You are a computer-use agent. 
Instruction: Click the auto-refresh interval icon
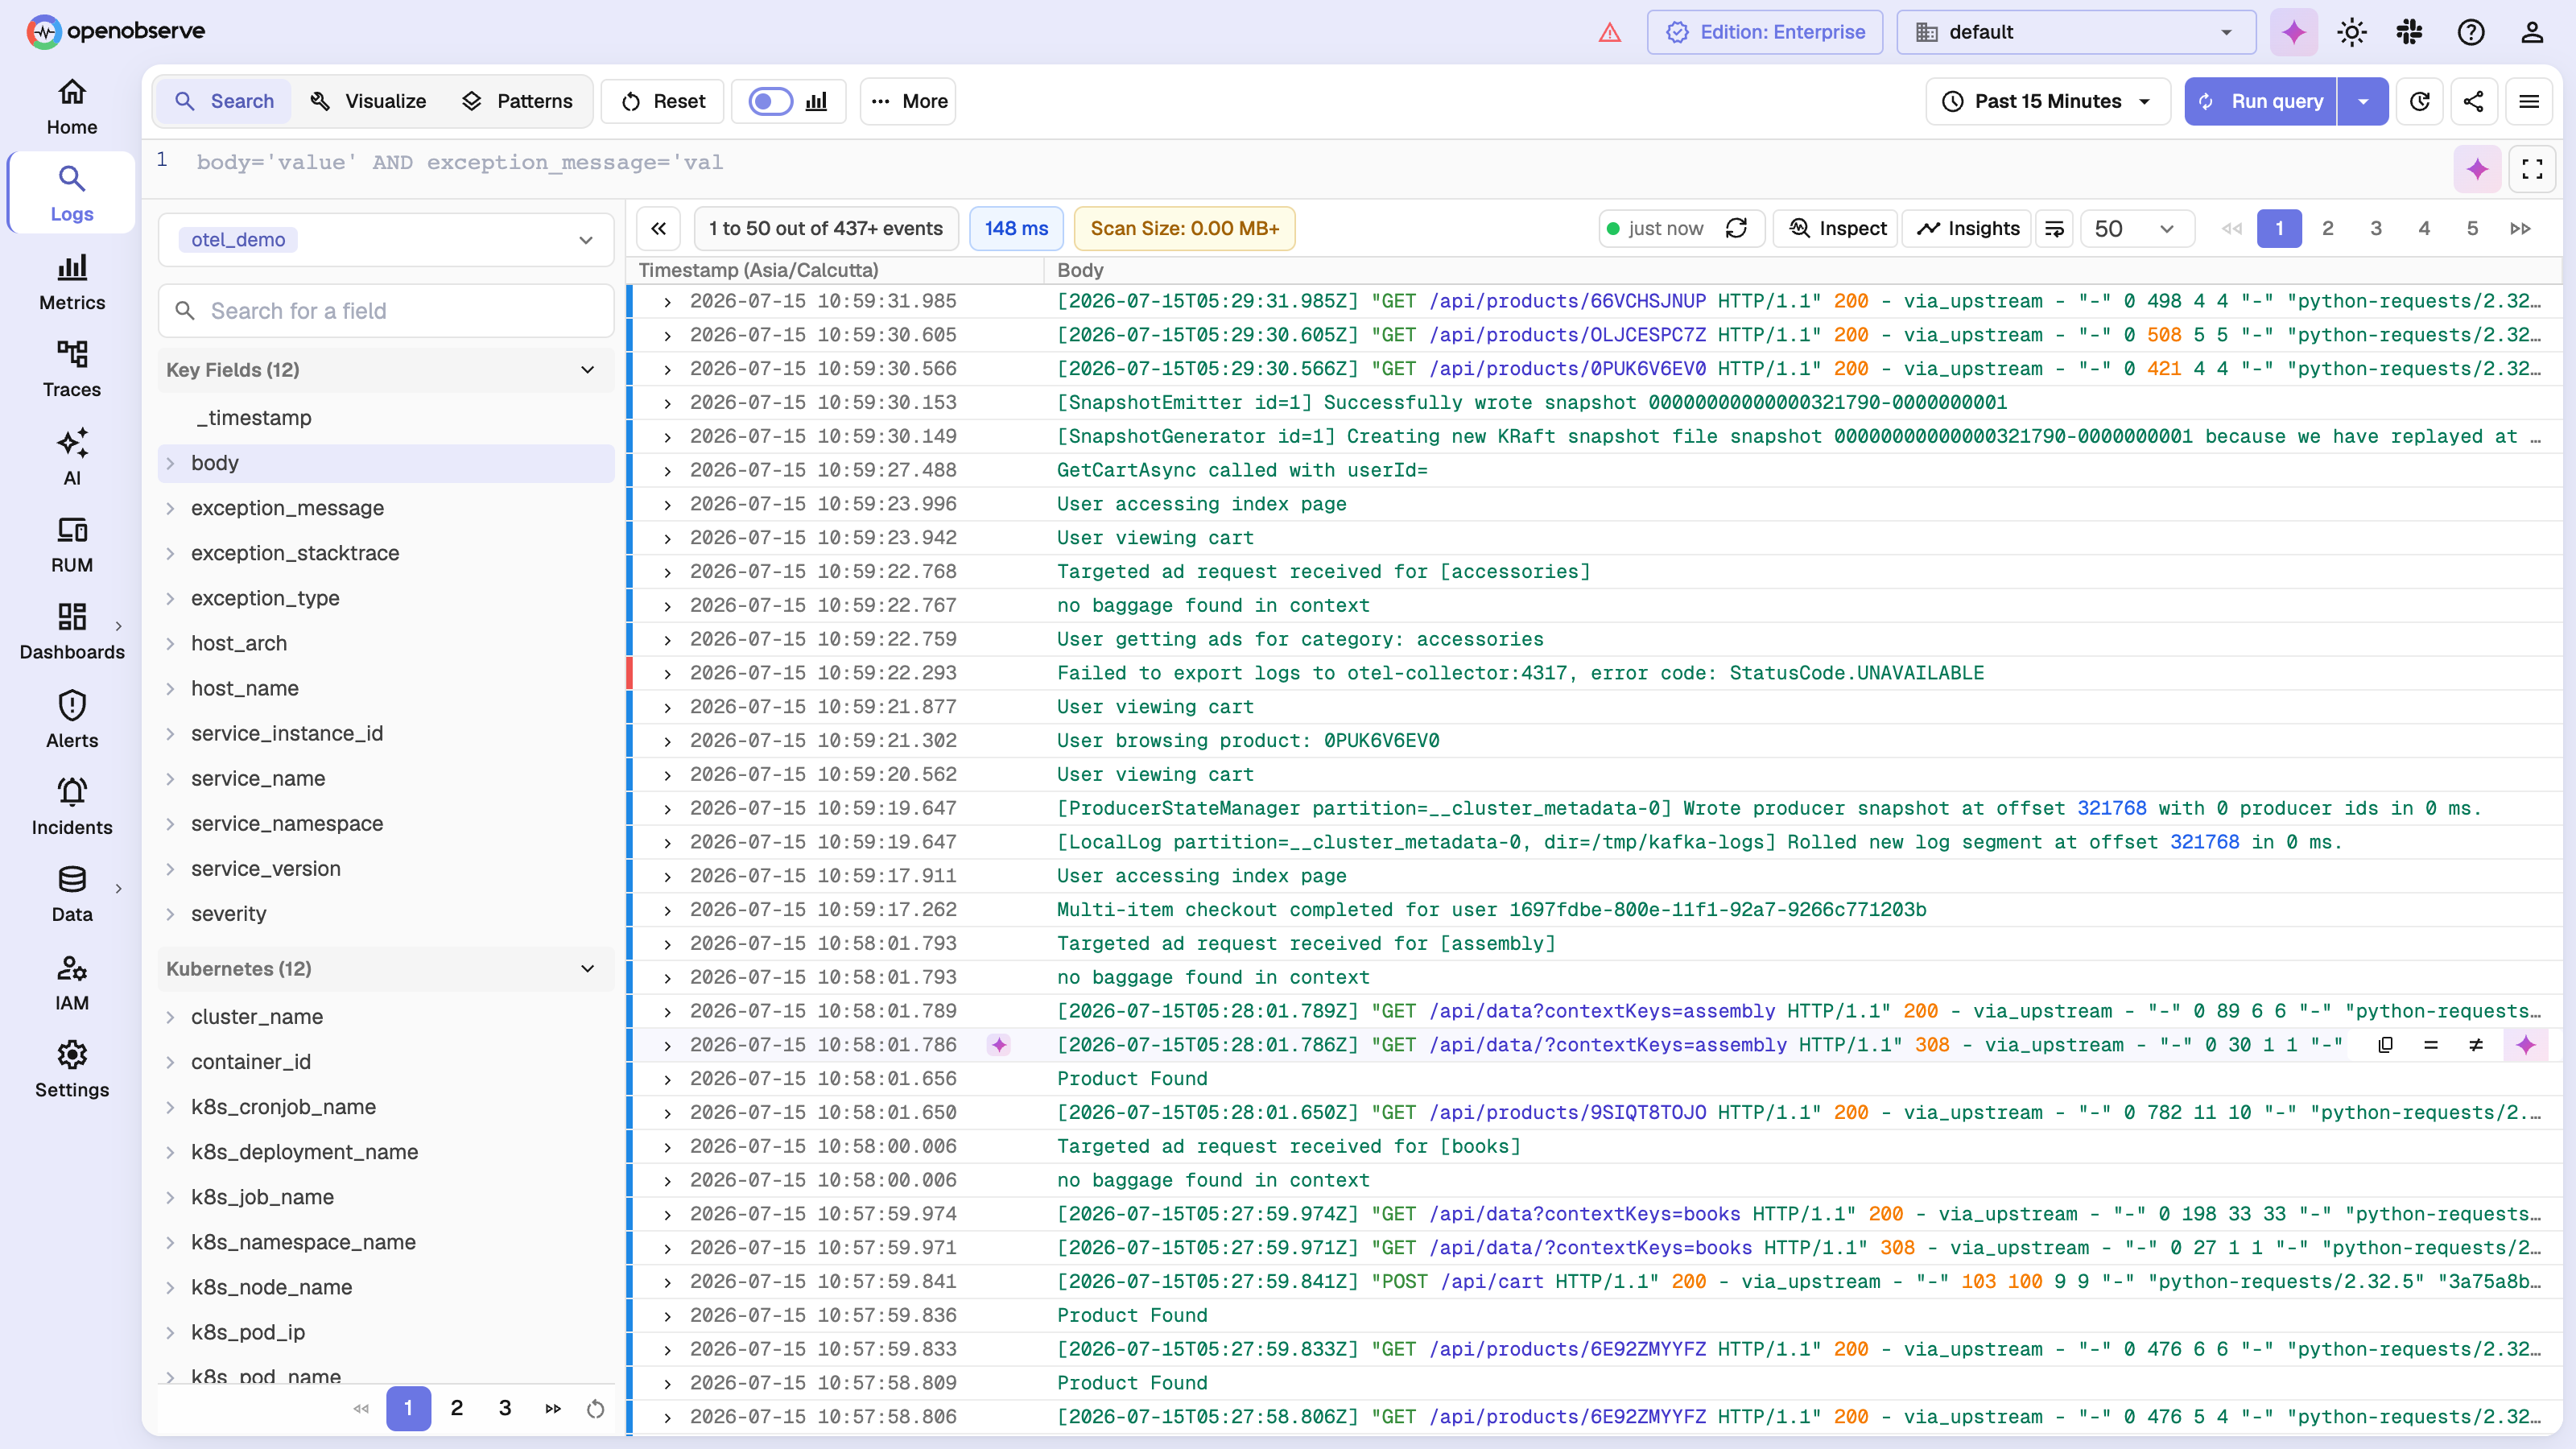pyautogui.click(x=2420, y=101)
